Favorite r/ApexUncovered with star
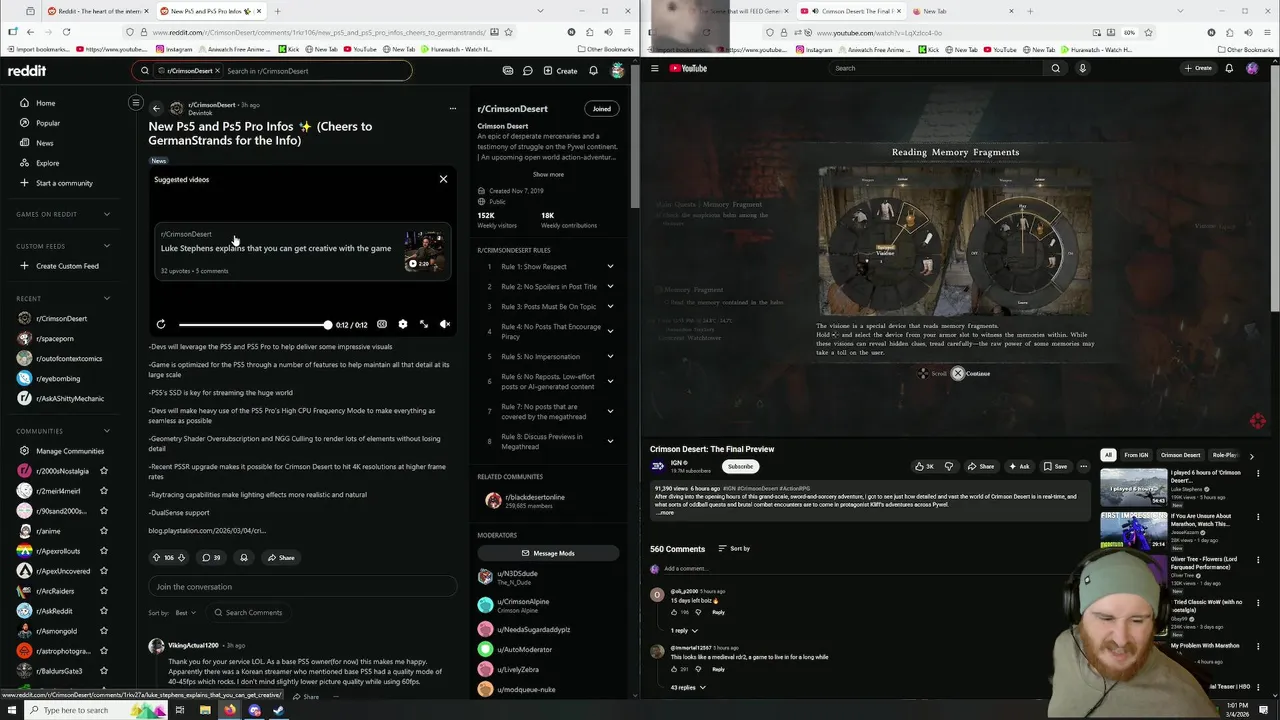This screenshot has height=720, width=1280. tap(104, 571)
